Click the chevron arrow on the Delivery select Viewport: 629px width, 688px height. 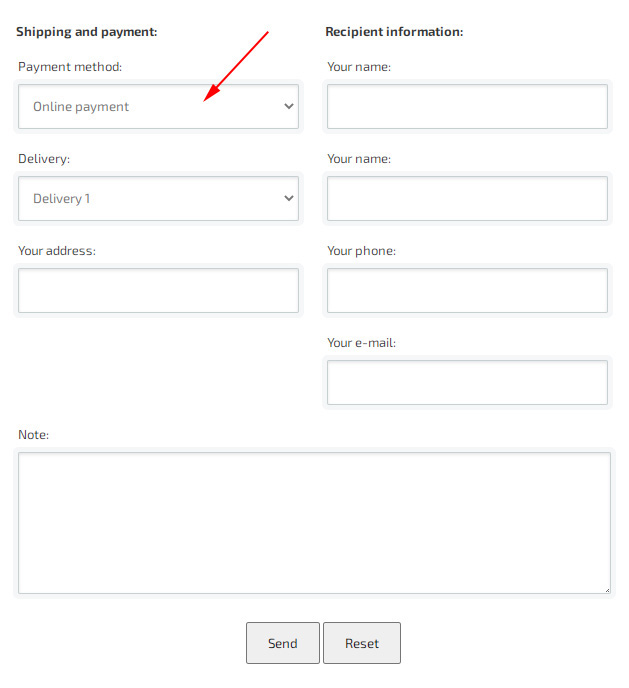pyautogui.click(x=289, y=198)
